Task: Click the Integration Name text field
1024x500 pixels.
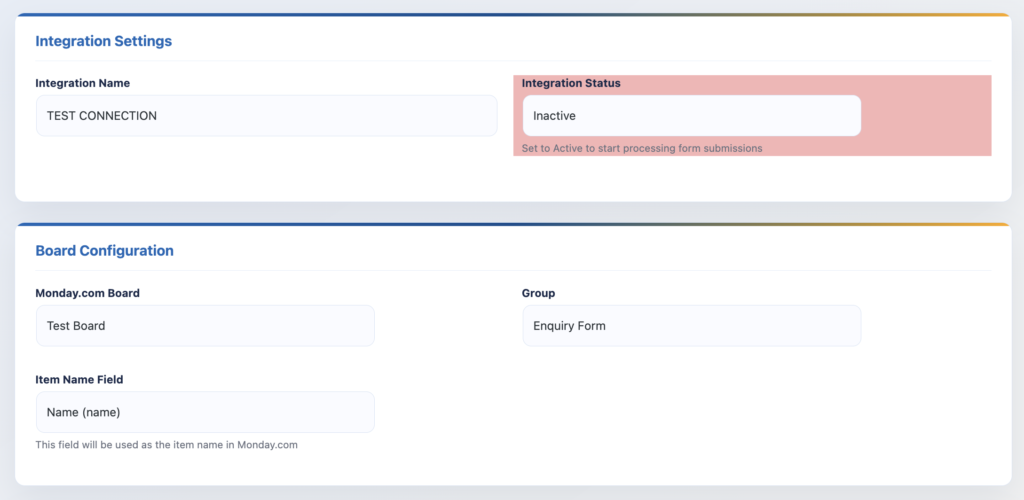Action: (x=266, y=116)
